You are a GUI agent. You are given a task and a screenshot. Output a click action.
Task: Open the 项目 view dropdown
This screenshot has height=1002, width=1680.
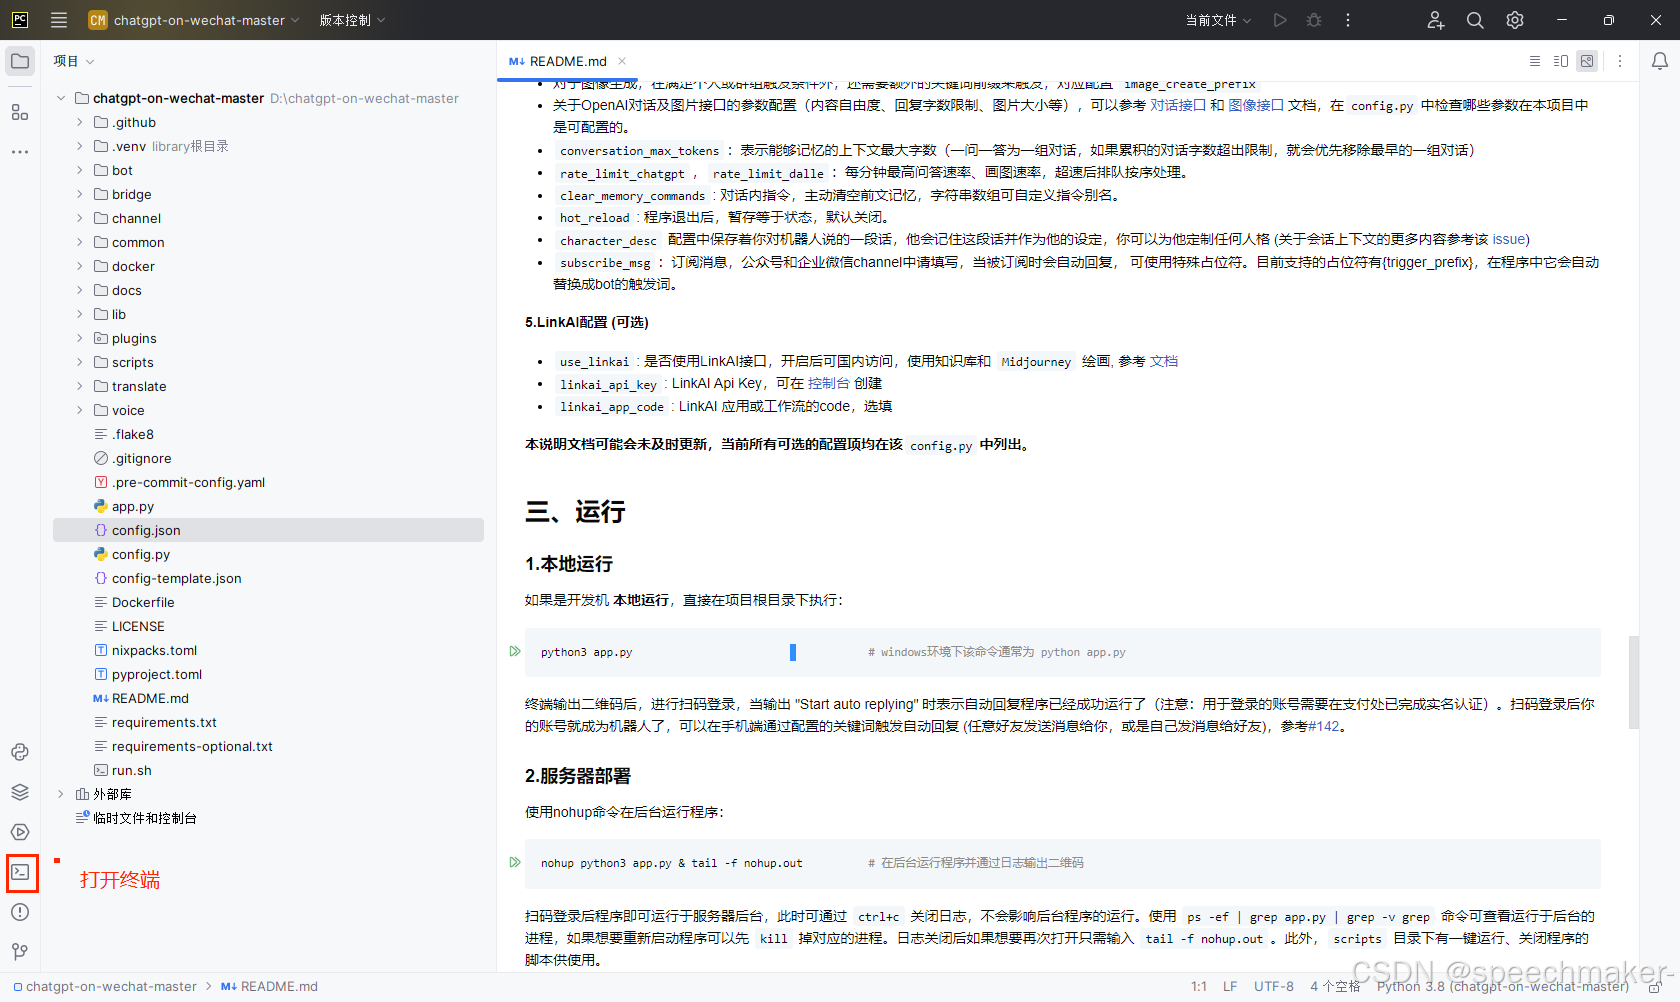tap(74, 61)
